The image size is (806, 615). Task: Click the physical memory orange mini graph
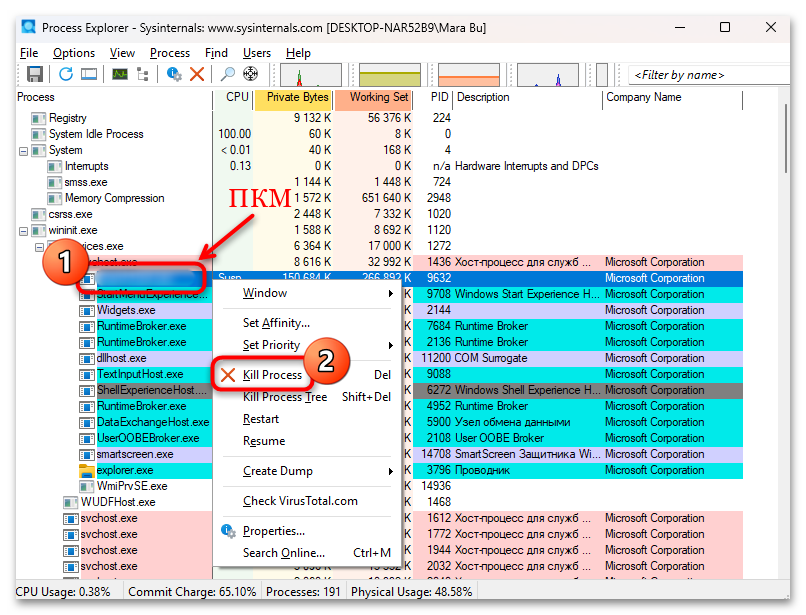pyautogui.click(x=469, y=75)
